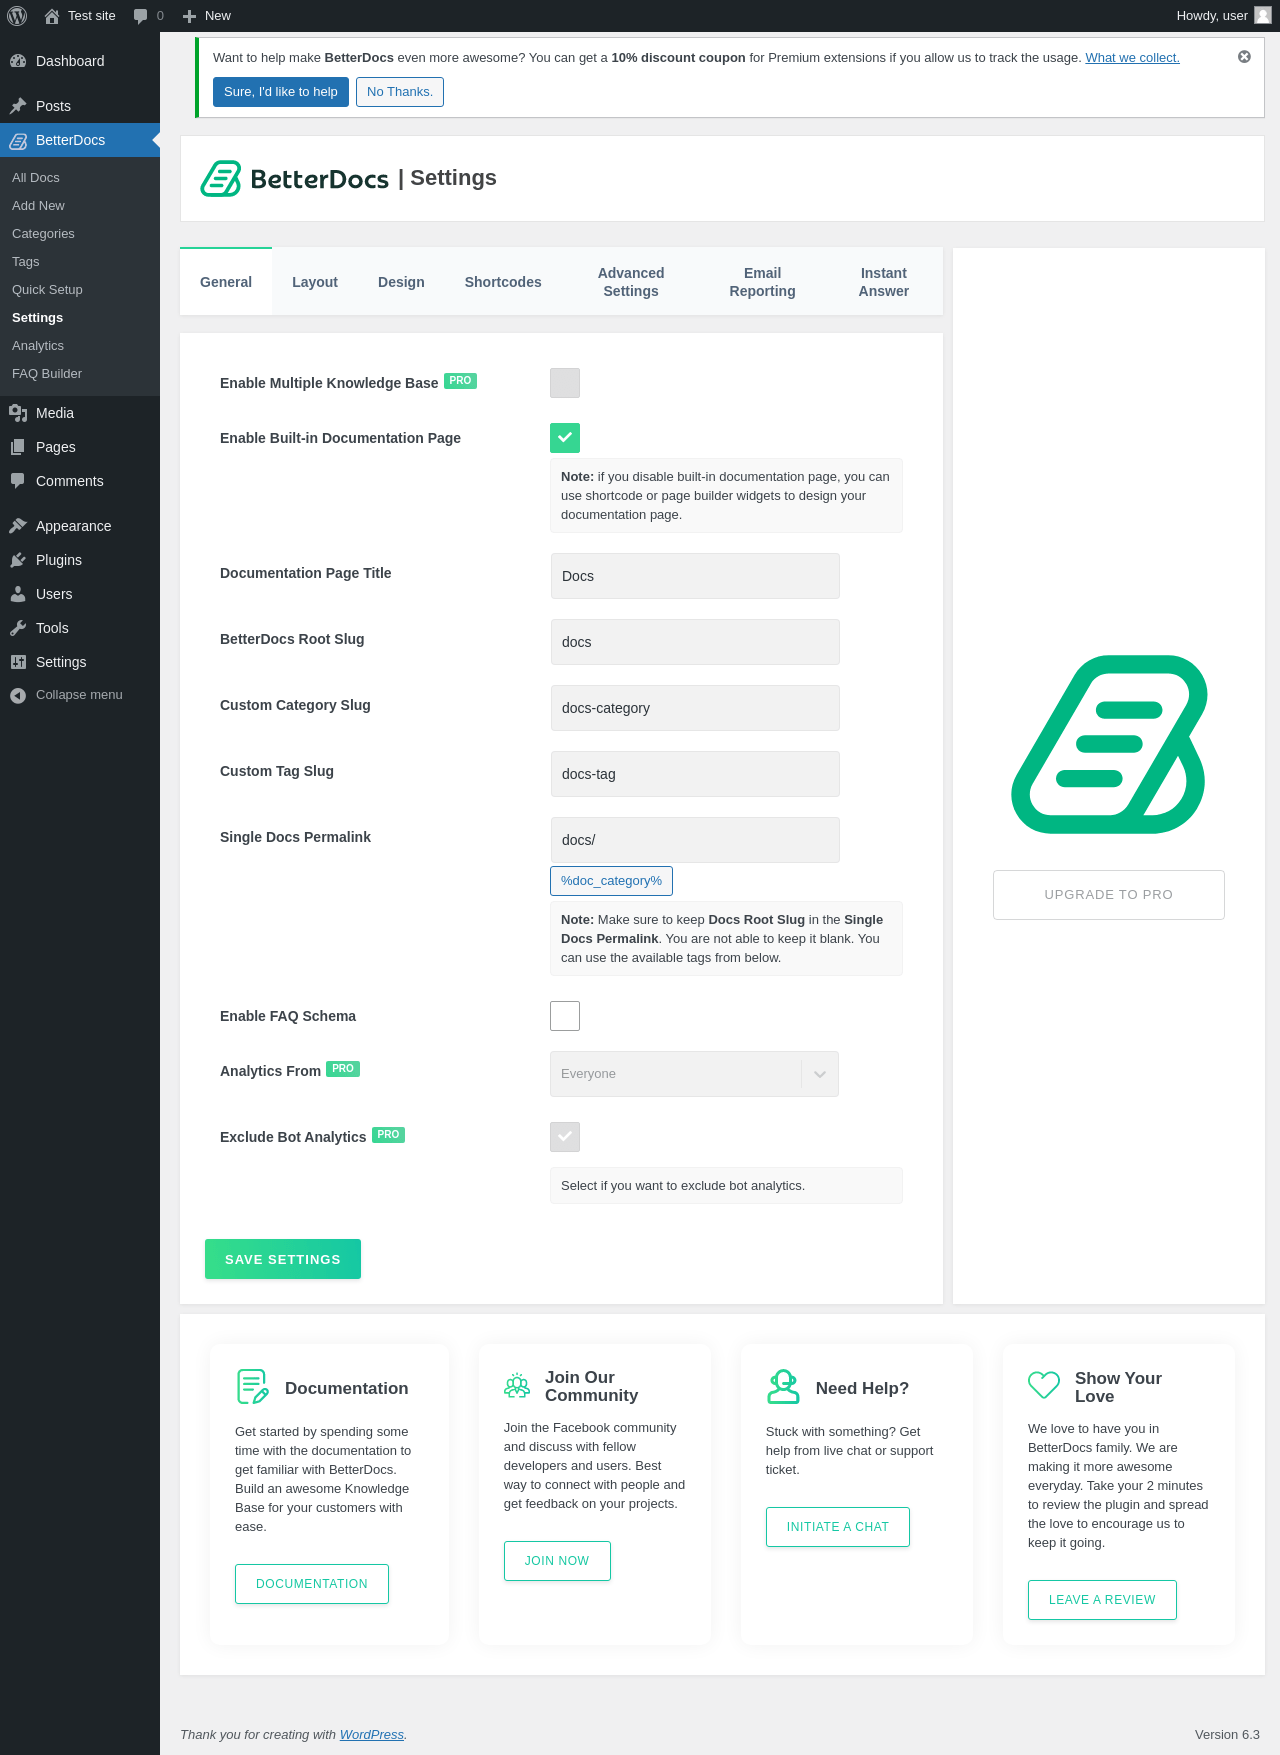Image resolution: width=1280 pixels, height=1755 pixels.
Task: Click the Join Our Community people icon
Action: pyautogui.click(x=517, y=1386)
